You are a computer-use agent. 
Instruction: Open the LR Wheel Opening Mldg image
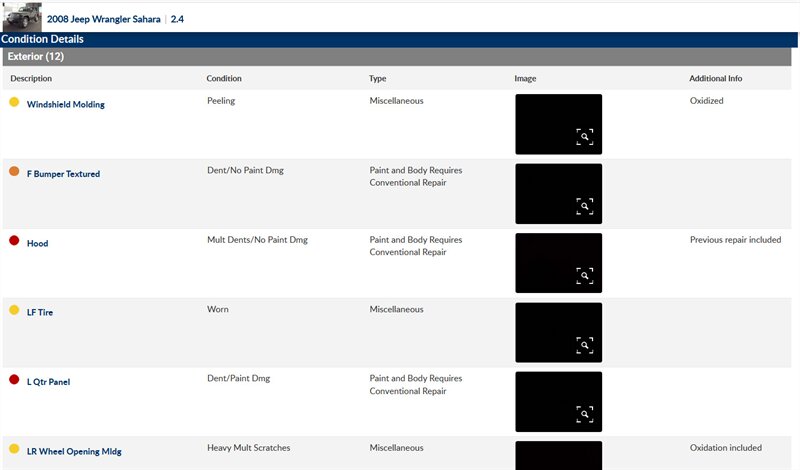point(558,455)
